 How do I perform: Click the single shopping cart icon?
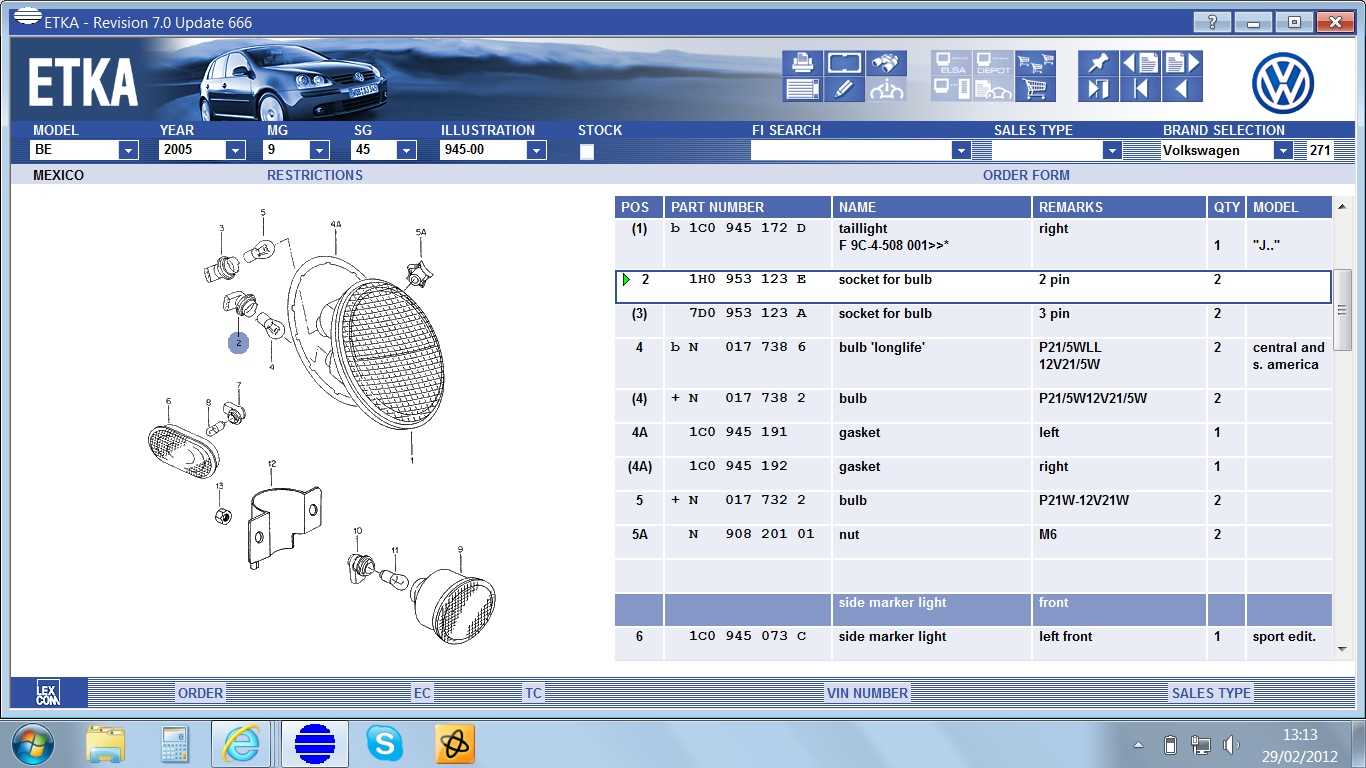point(1035,89)
